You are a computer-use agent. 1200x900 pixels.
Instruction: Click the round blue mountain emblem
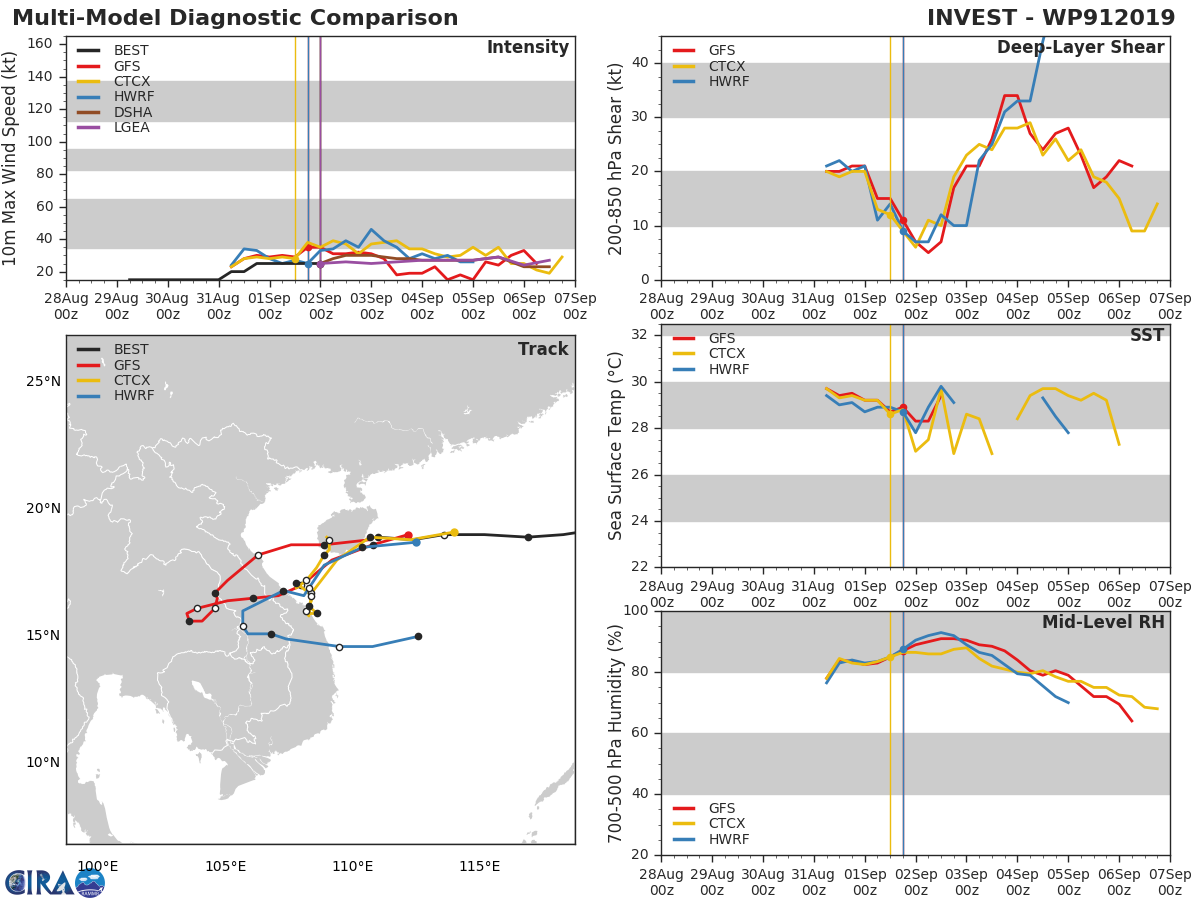pyautogui.click(x=90, y=882)
